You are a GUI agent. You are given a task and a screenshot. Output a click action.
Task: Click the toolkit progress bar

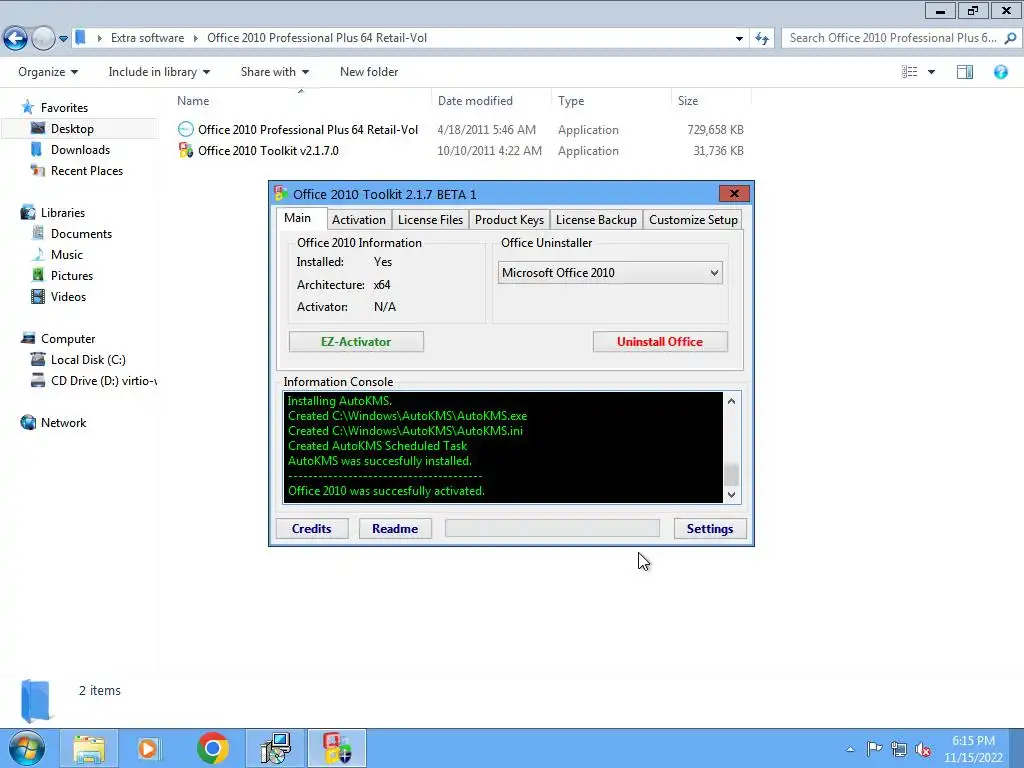click(x=552, y=528)
